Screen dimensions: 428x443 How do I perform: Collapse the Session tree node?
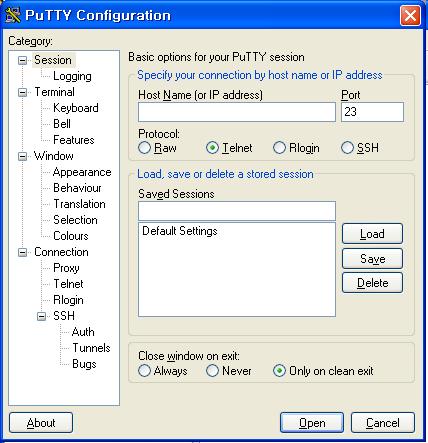22,60
